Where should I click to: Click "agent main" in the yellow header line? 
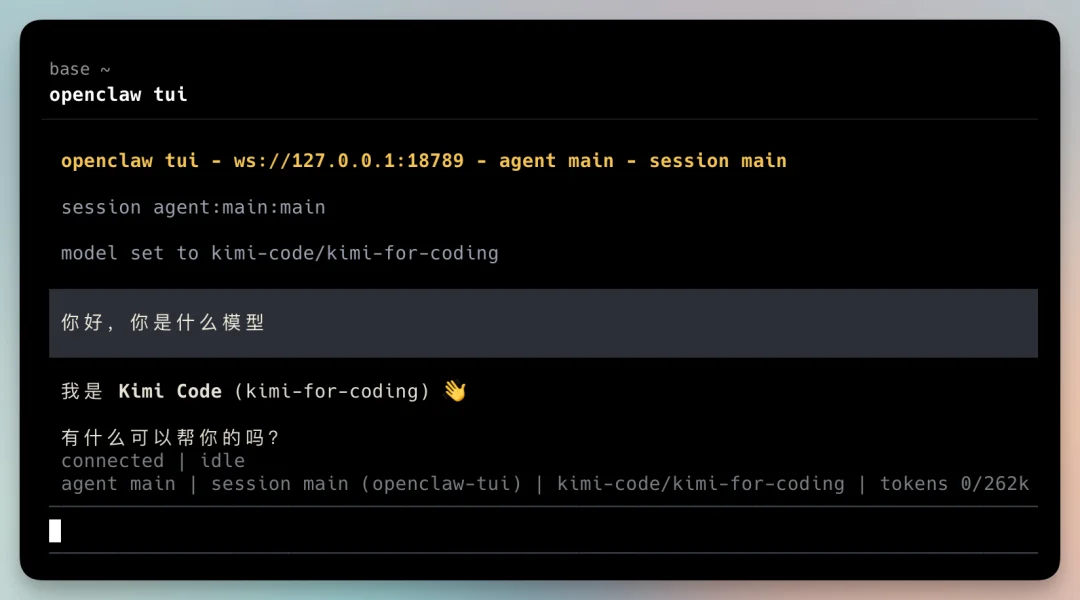[x=556, y=161]
